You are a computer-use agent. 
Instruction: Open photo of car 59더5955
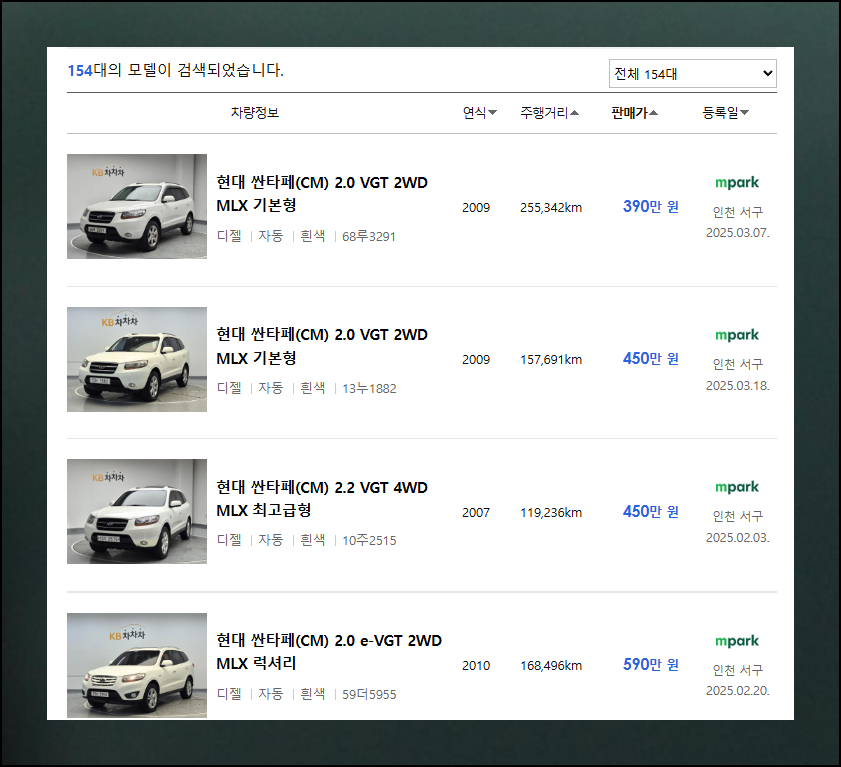pos(137,665)
